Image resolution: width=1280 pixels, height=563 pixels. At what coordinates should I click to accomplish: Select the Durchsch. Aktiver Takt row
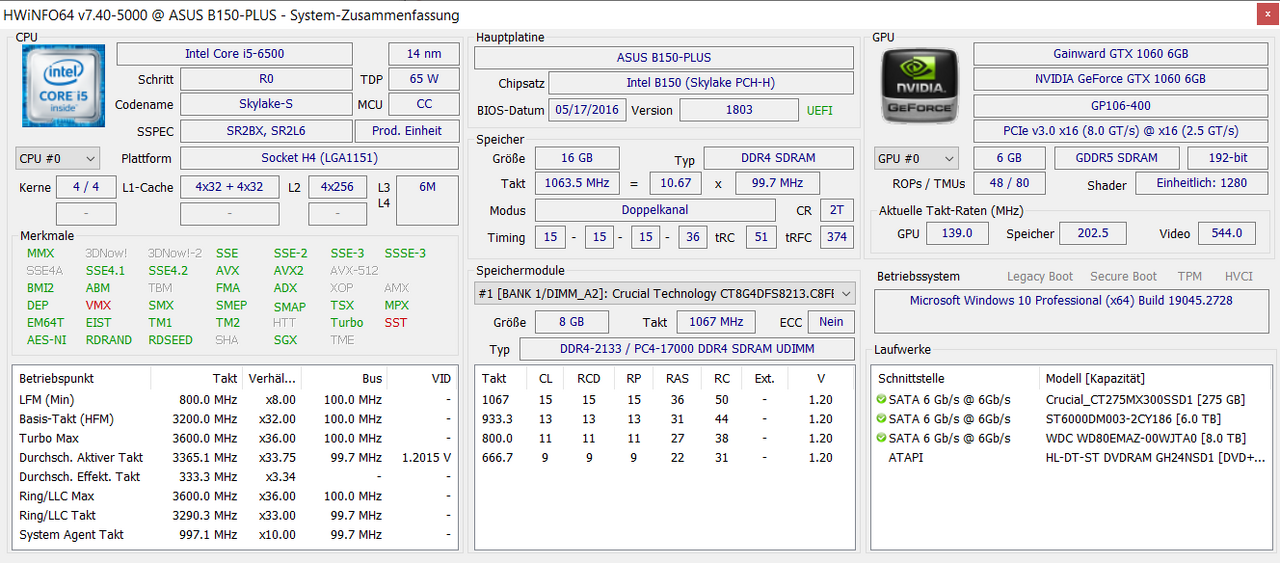point(236,457)
